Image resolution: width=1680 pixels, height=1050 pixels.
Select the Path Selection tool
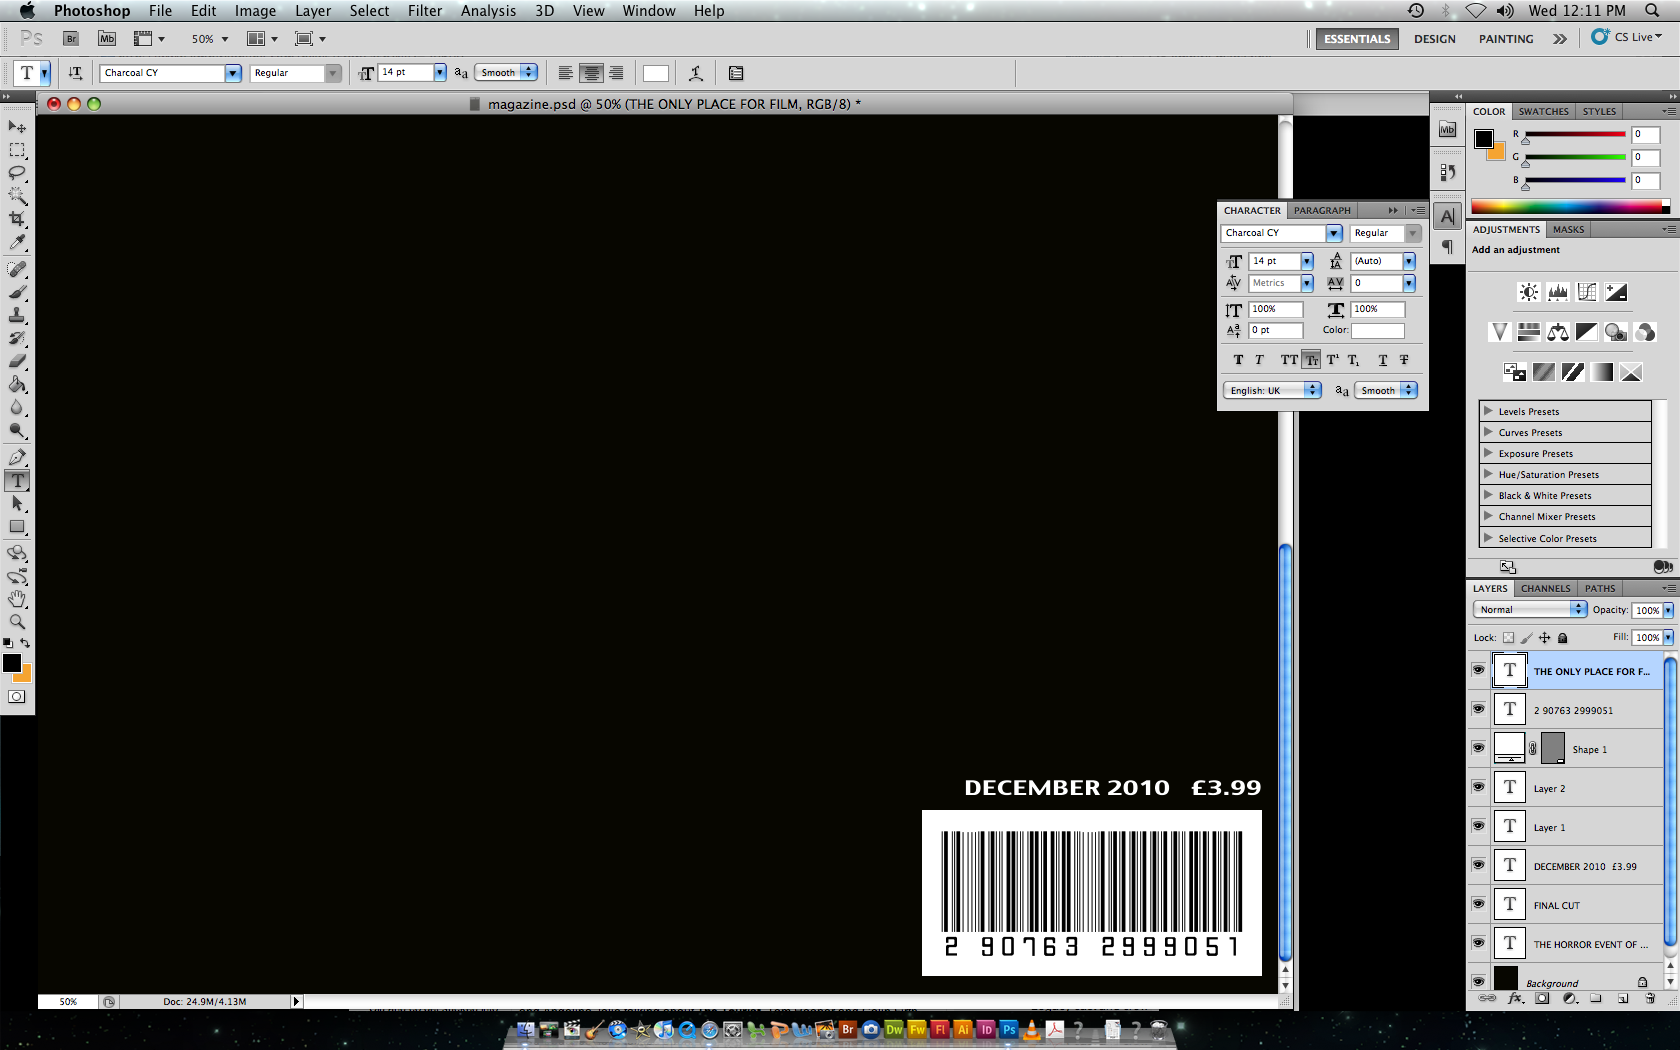click(17, 503)
